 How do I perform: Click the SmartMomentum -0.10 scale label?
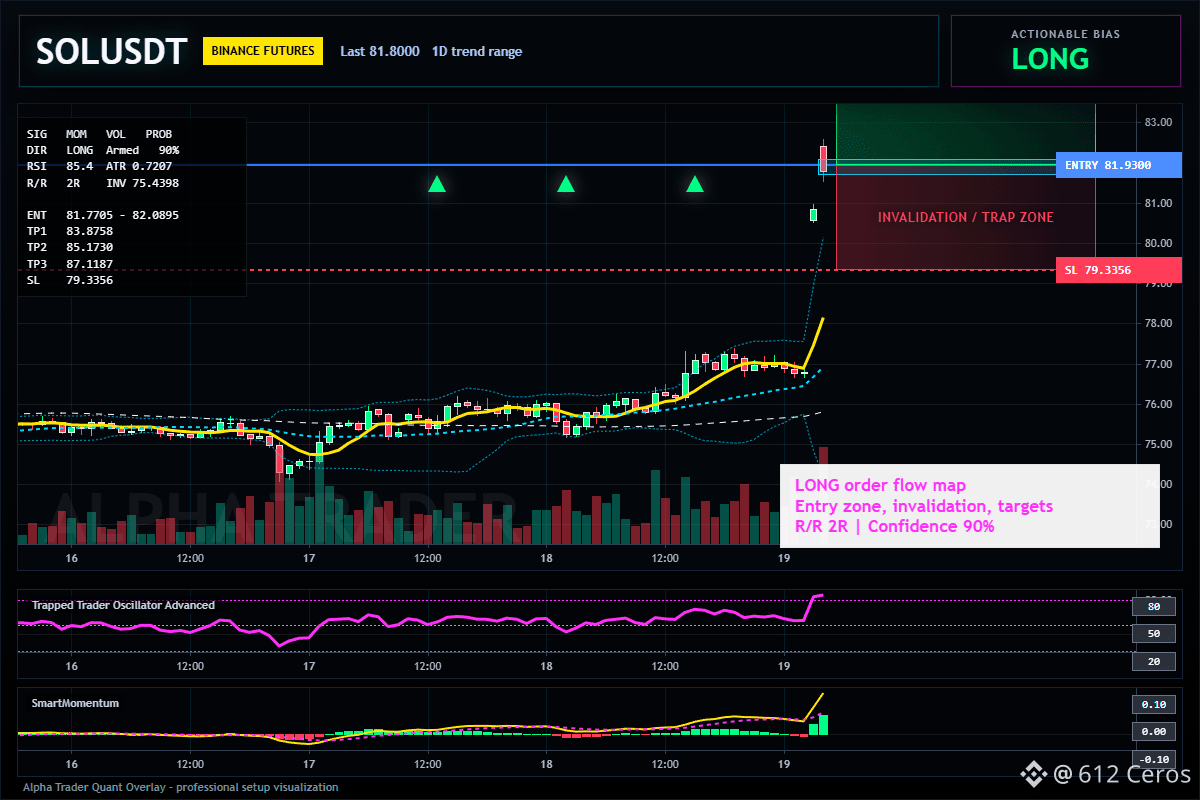click(1153, 759)
